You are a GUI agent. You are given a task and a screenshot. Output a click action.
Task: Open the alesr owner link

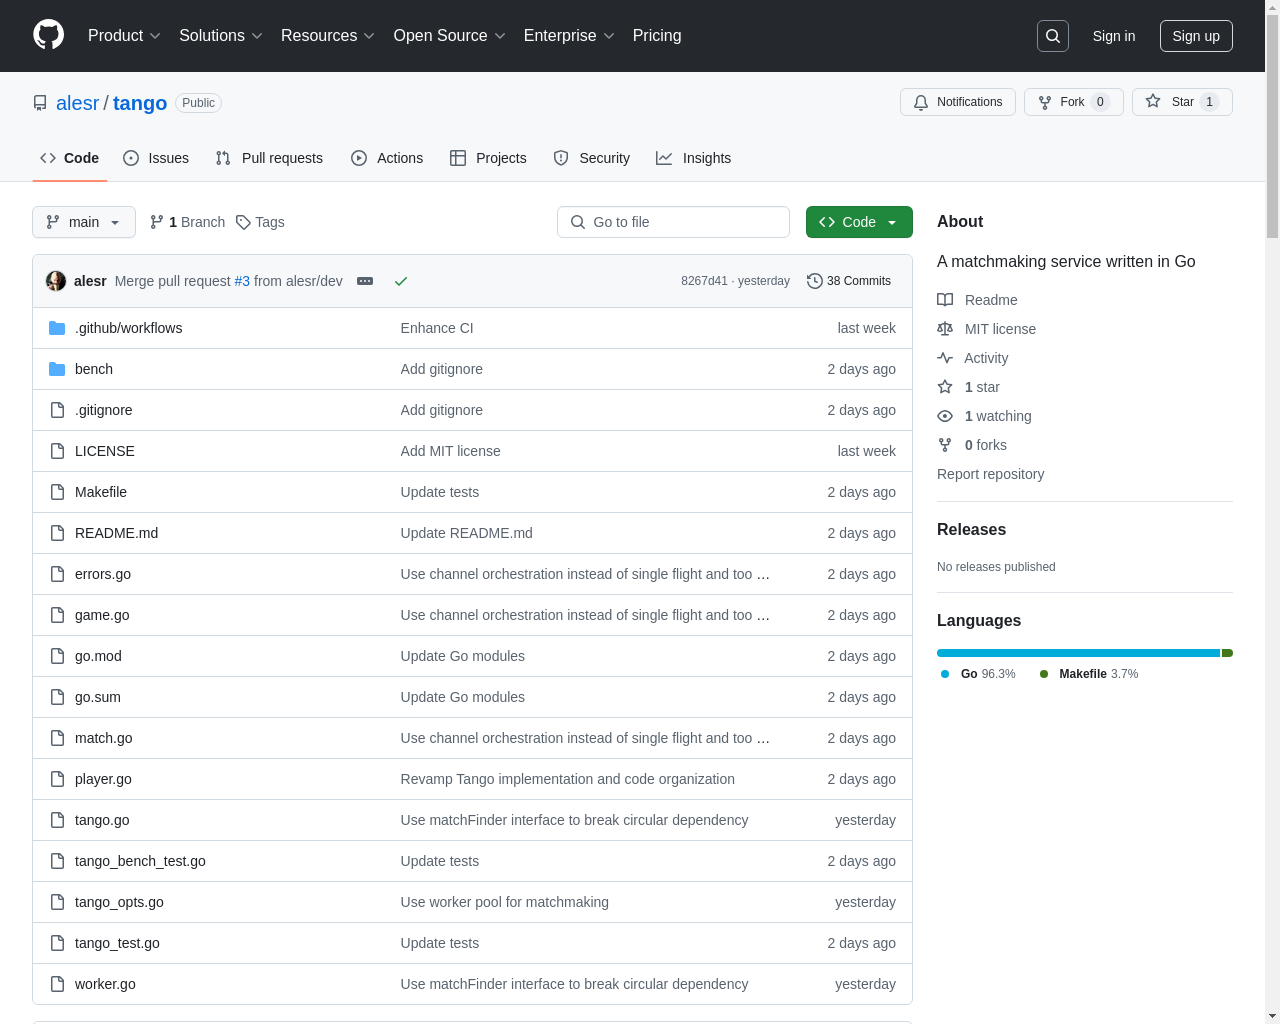[78, 103]
